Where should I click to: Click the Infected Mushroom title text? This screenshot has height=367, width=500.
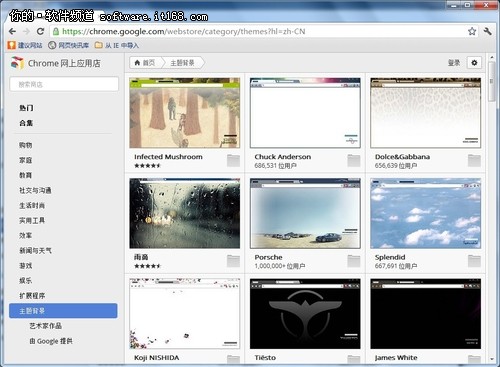coord(168,157)
